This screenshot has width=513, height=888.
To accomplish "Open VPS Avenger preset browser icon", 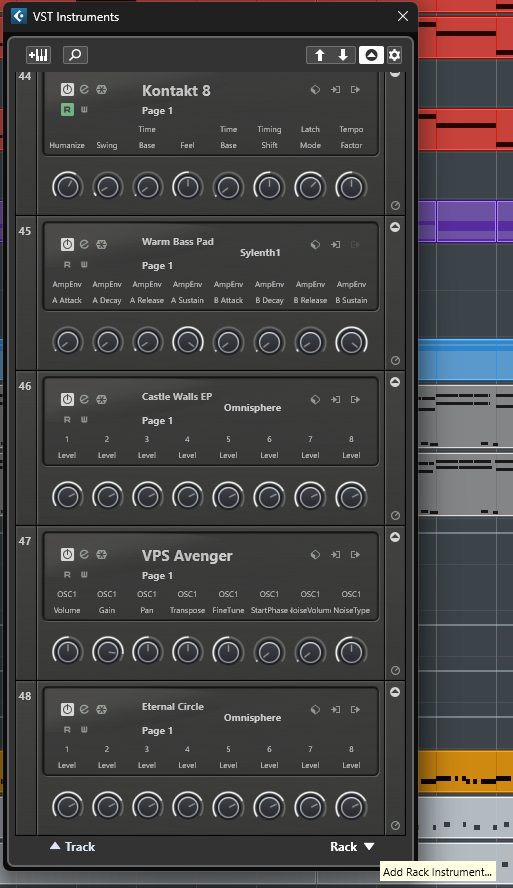I will pyautogui.click(x=315, y=554).
